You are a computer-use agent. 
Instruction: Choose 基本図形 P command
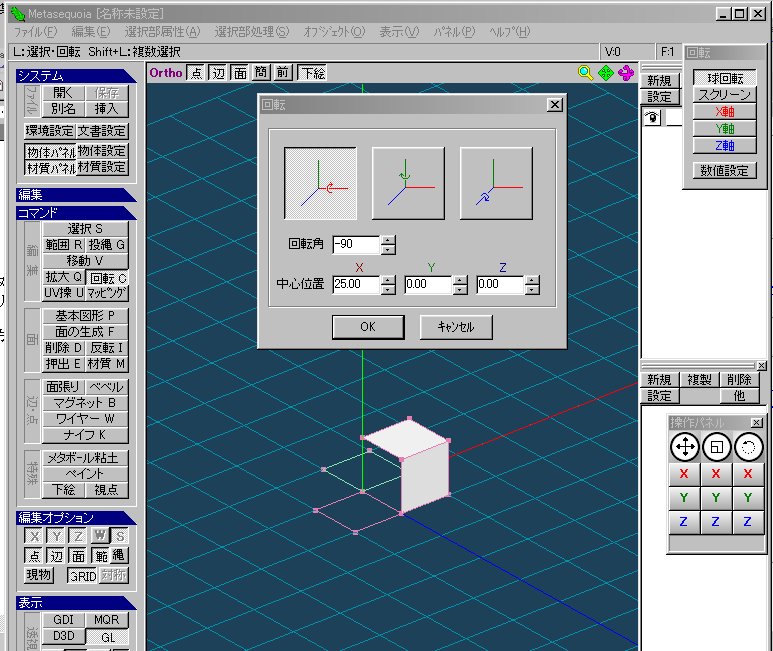point(85,315)
